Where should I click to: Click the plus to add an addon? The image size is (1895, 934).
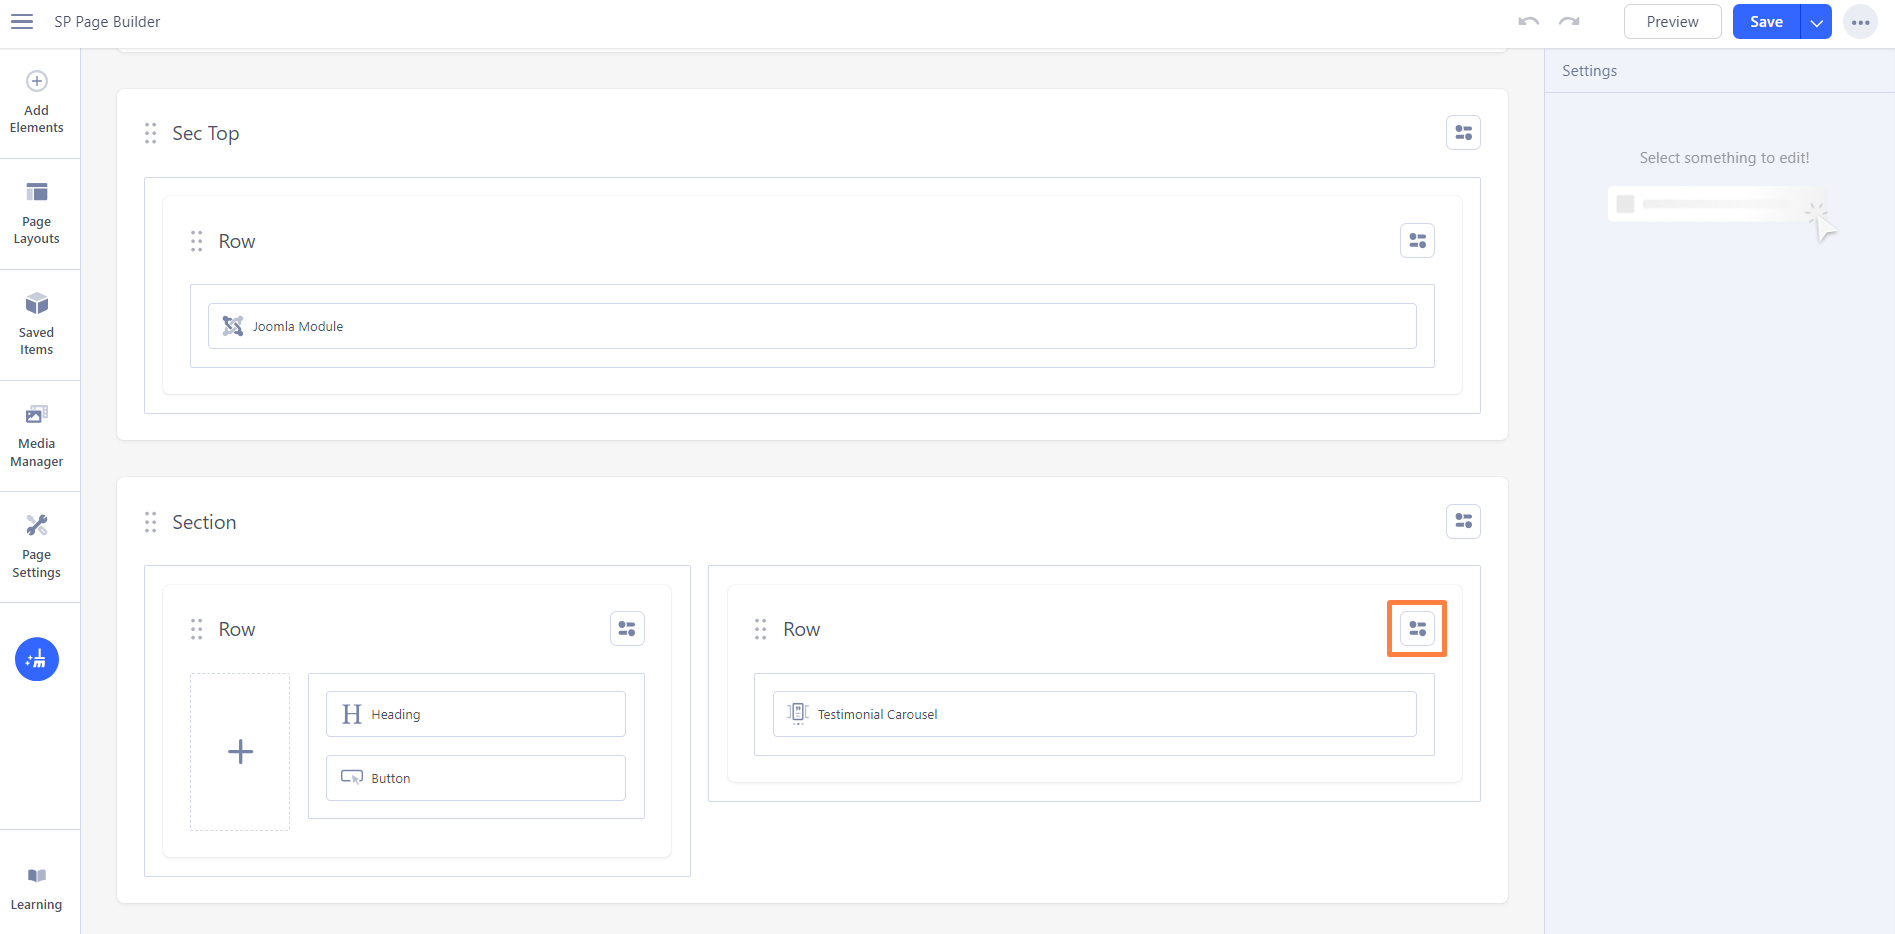240,751
